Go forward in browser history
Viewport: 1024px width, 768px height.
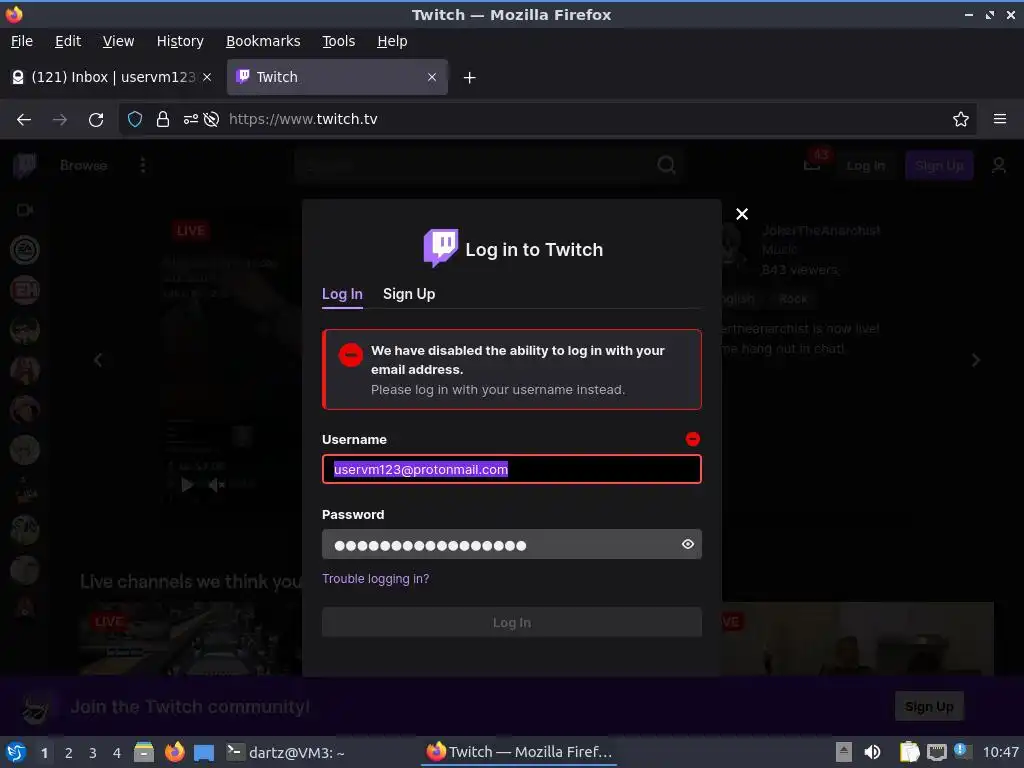[x=60, y=120]
